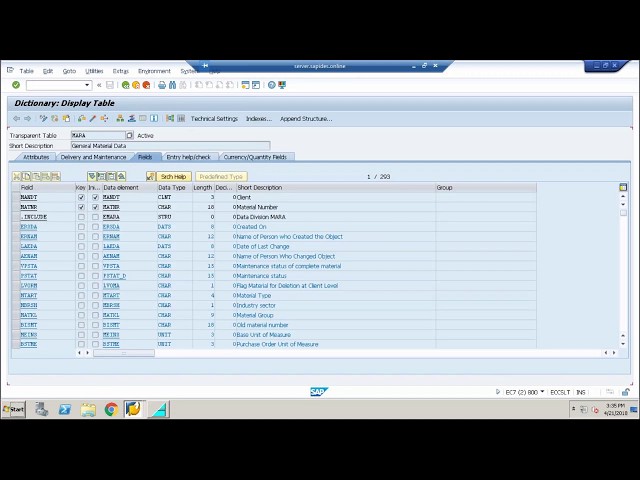Click the Find binoculars icon
The height and width of the screenshot is (480, 640).
172,85
